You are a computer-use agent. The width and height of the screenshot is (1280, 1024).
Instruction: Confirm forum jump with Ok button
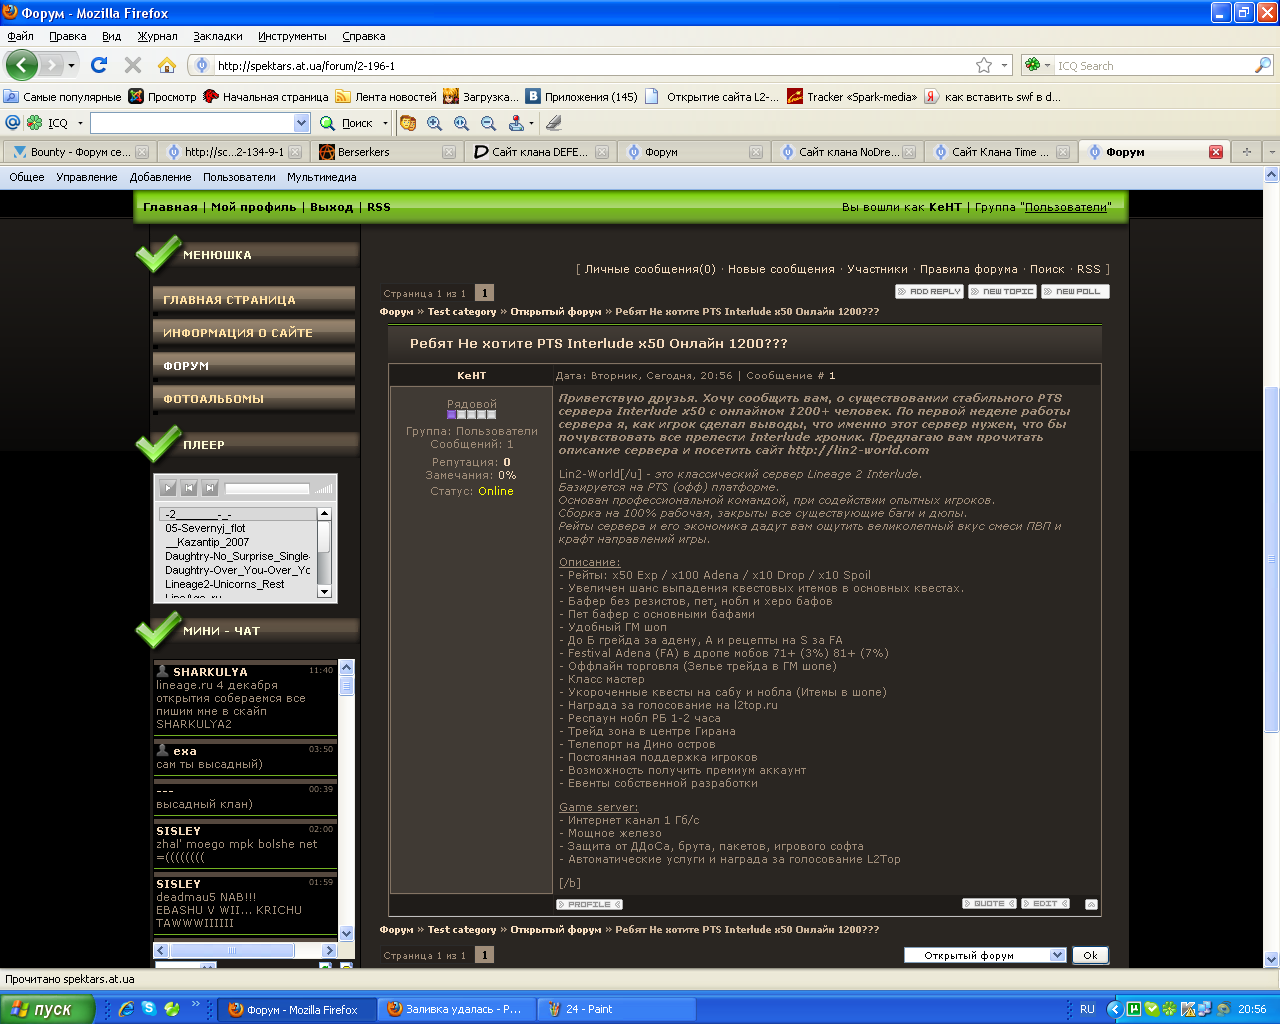tap(1090, 955)
